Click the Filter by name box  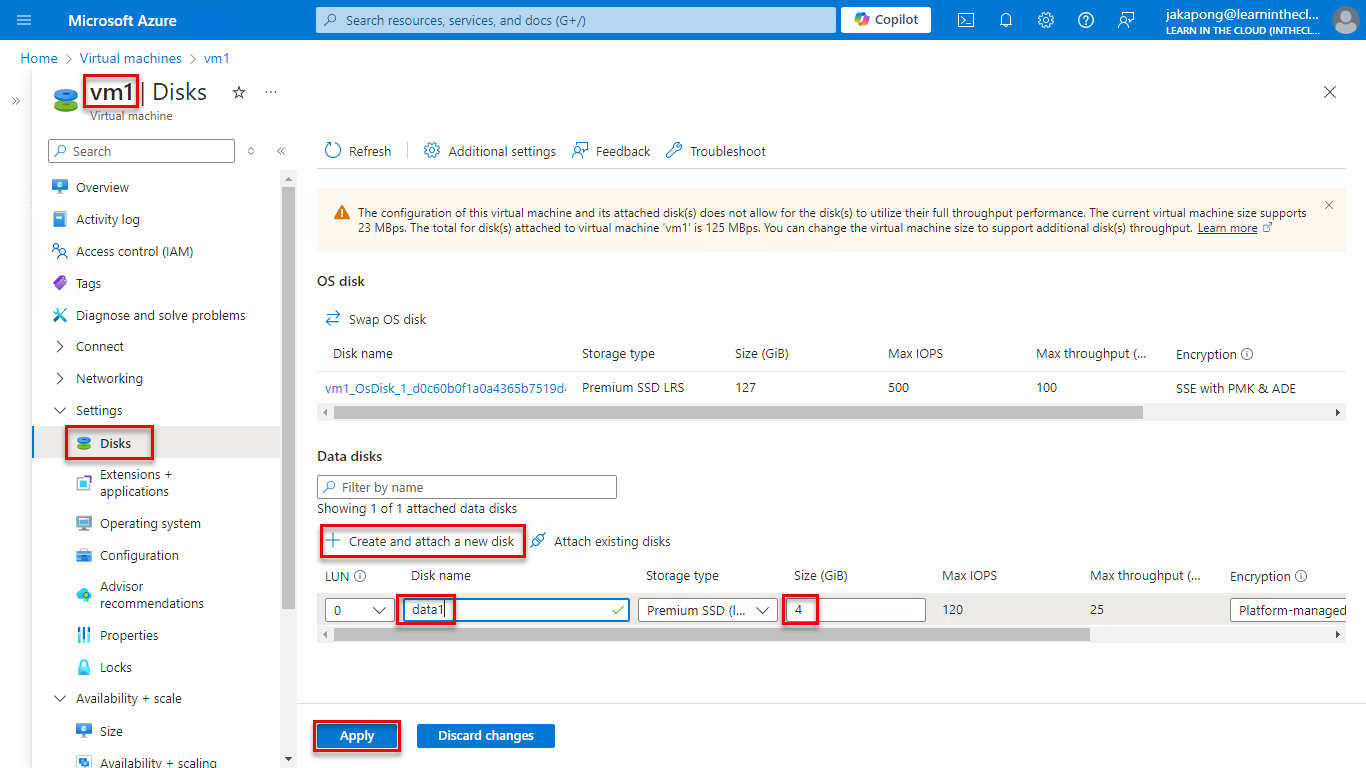[x=467, y=487]
